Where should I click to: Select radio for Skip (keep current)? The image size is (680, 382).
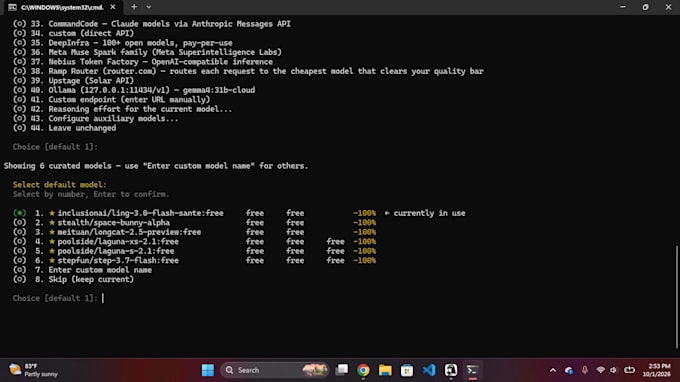tap(19, 280)
